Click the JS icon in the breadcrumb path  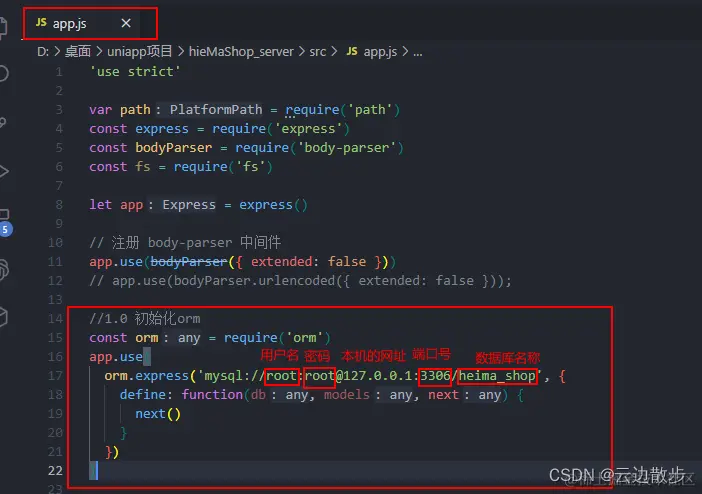(x=352, y=52)
